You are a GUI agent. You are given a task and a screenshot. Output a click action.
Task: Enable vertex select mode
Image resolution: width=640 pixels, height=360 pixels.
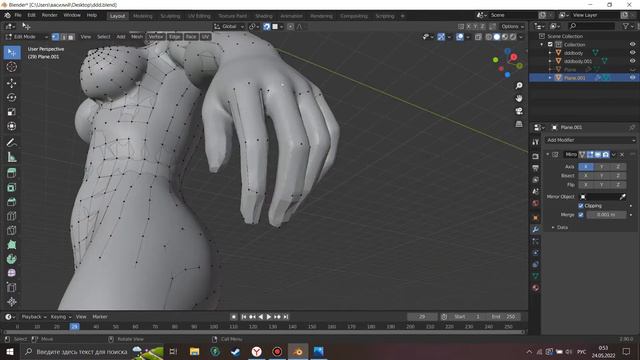(56, 37)
